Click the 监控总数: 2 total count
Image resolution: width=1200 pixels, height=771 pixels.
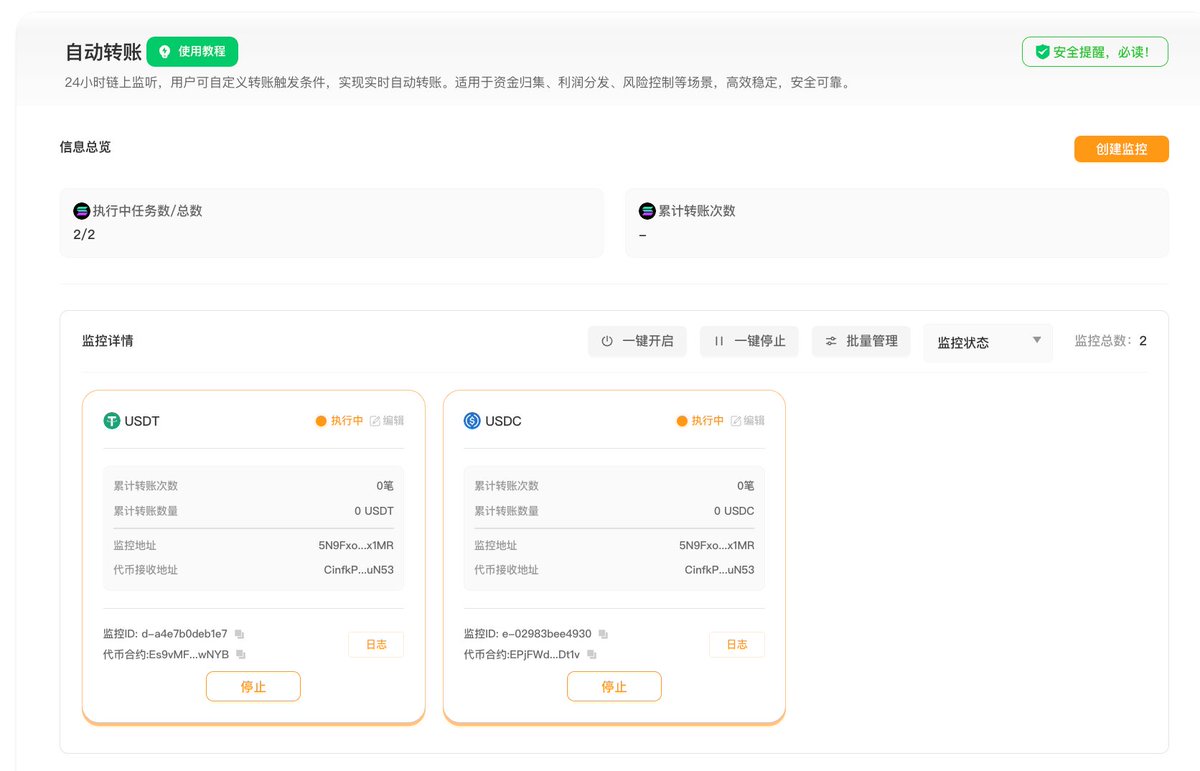click(1110, 341)
